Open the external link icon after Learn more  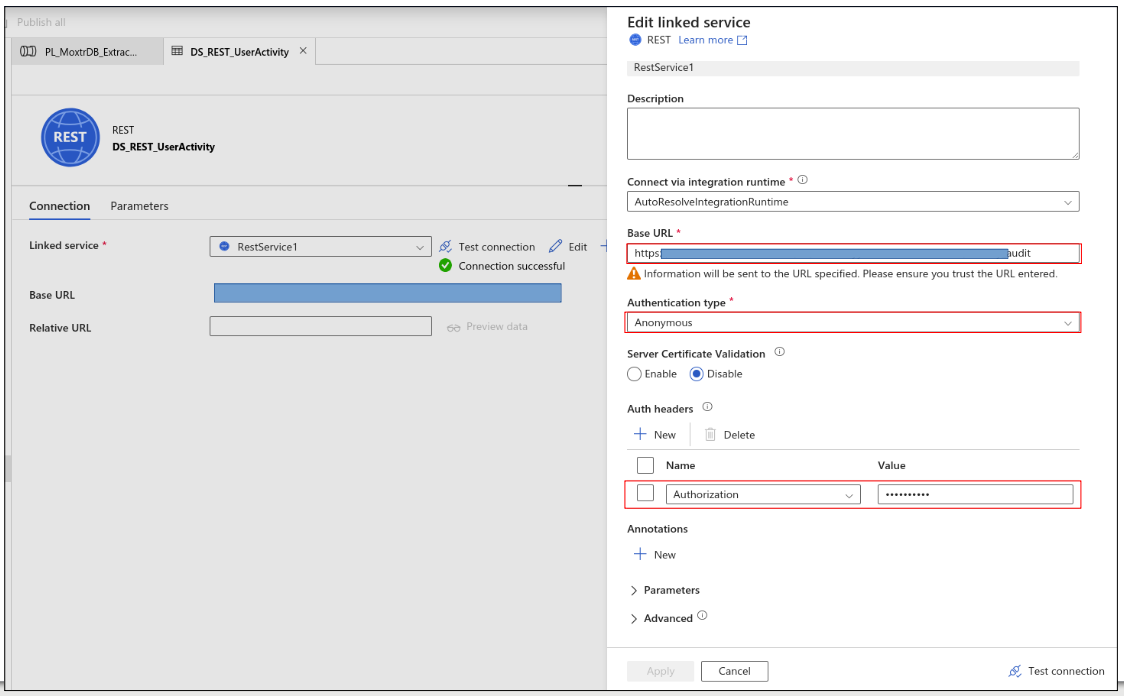tap(742, 40)
